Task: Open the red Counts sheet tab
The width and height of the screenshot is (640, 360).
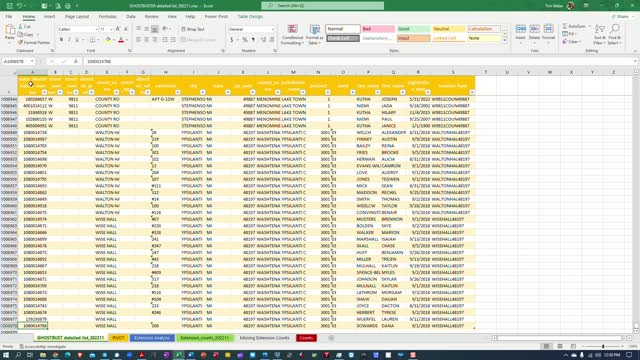Action: pos(306,338)
